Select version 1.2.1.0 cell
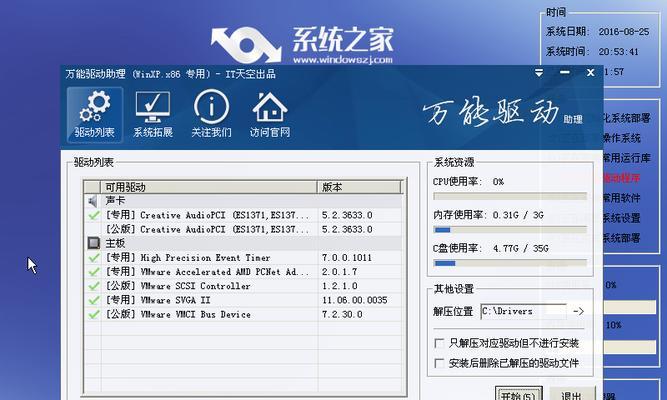Viewport: 667px width, 400px height. click(x=339, y=286)
